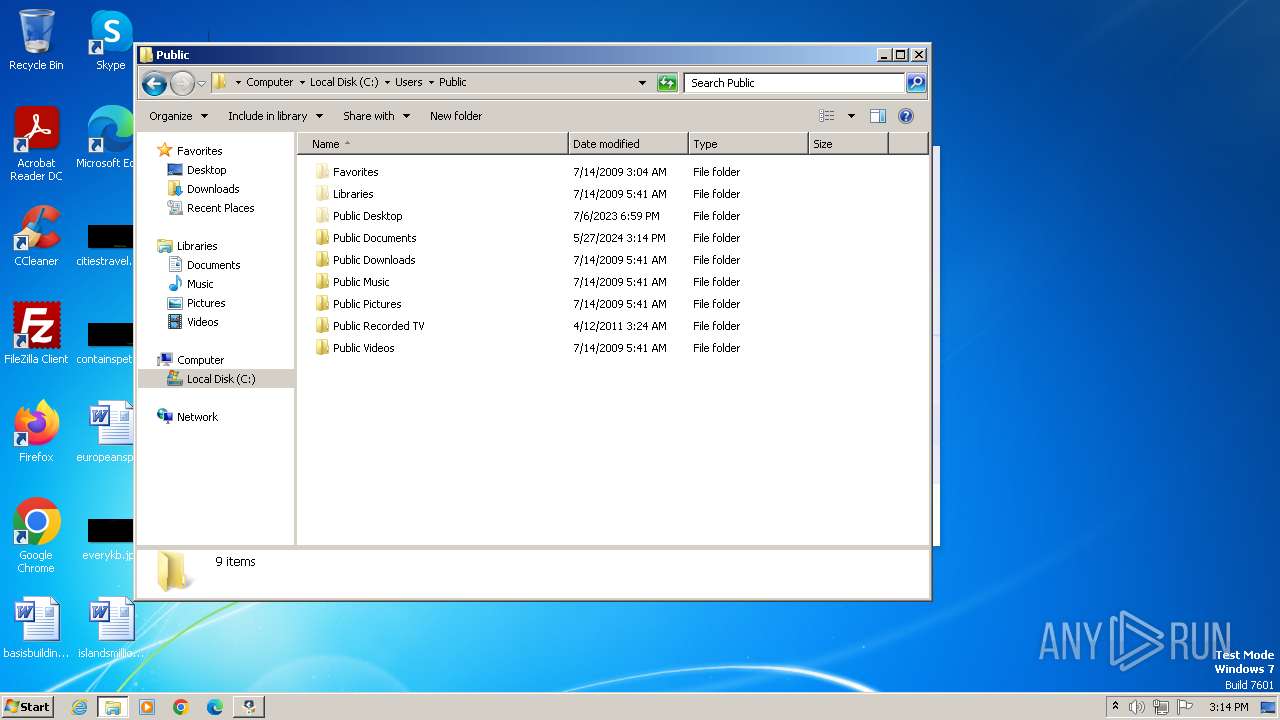Select the Public Videos folder icon
The height and width of the screenshot is (720, 1280).
tap(322, 348)
